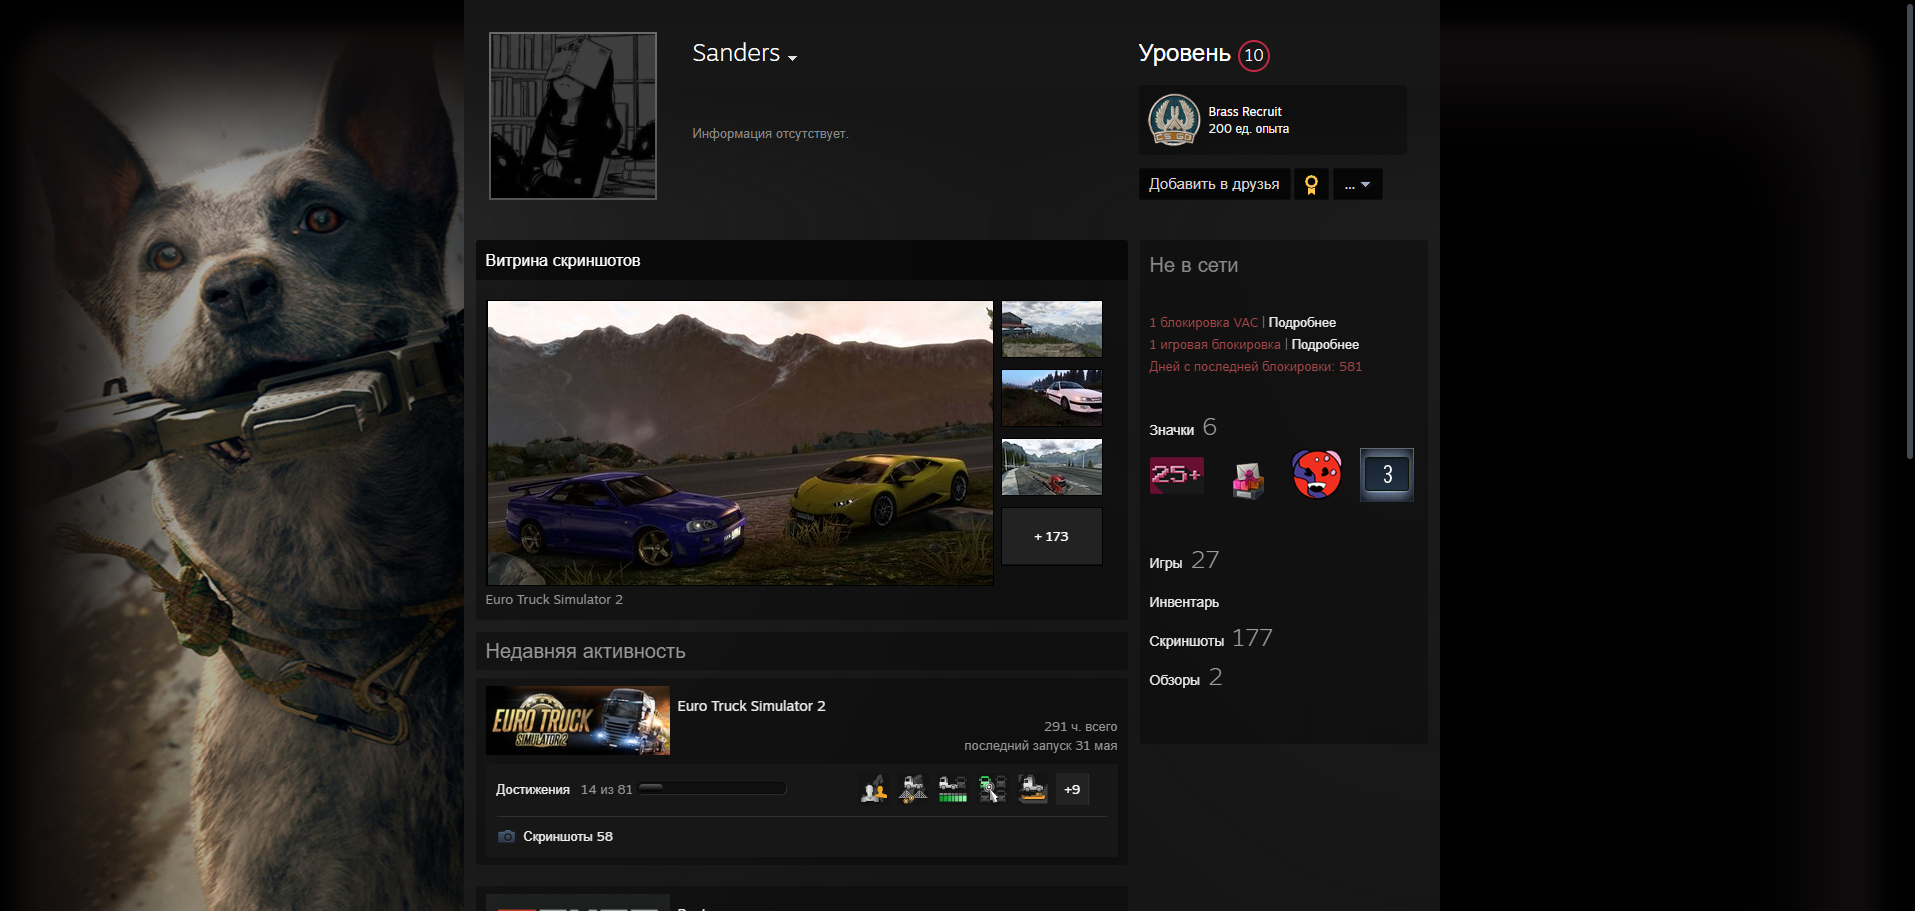Click the 1 игровая блокировка text
1915x911 pixels.
coord(1214,345)
